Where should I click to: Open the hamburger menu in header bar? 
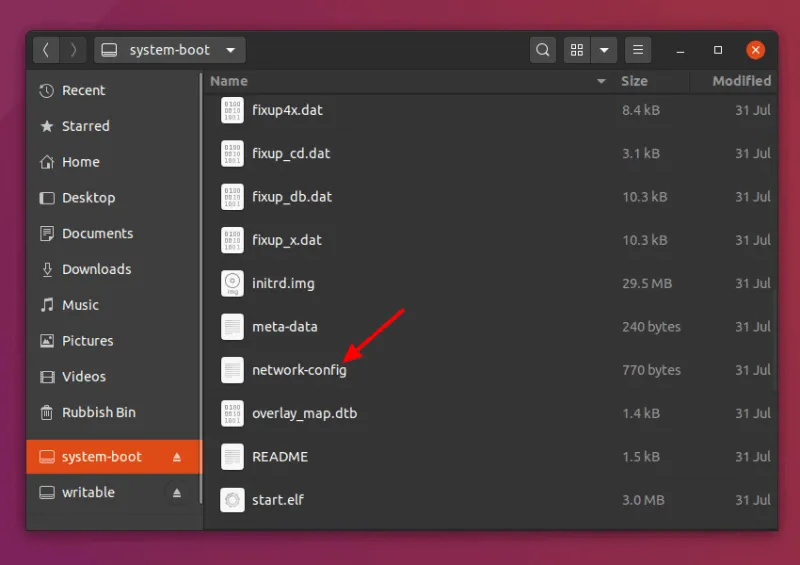coord(637,50)
